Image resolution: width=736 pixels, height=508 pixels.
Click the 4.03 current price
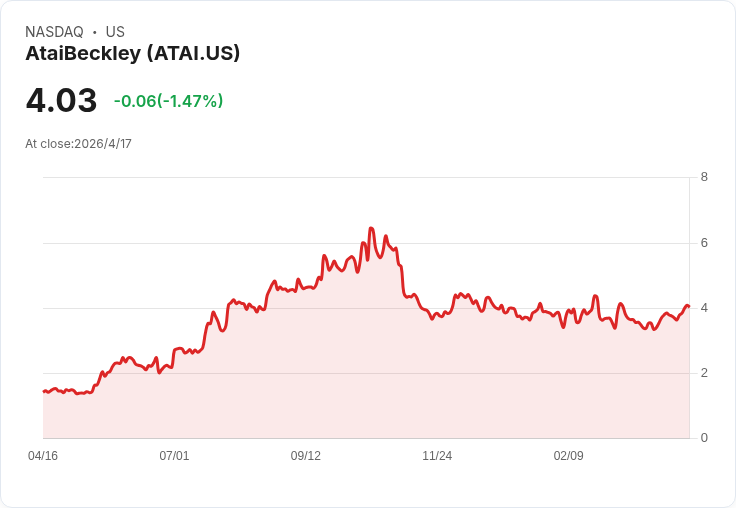click(61, 100)
